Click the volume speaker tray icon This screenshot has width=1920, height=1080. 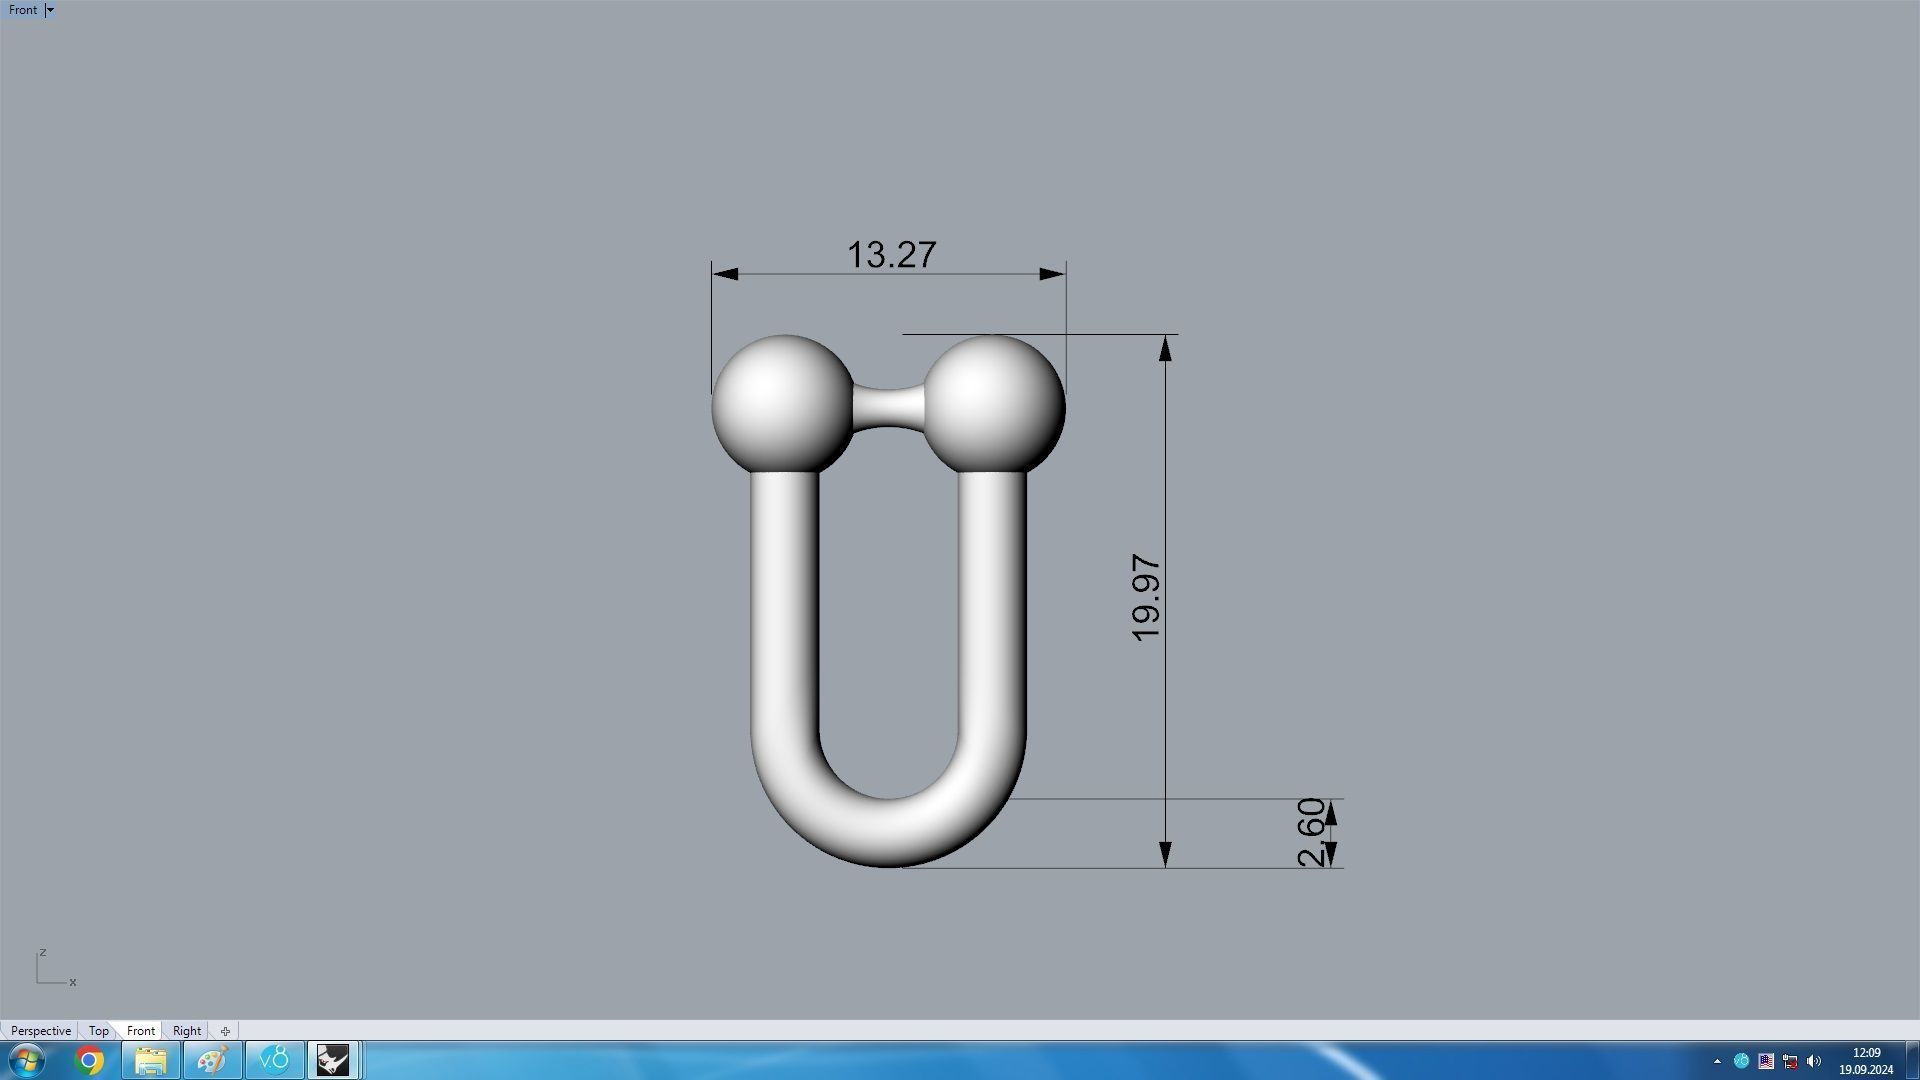click(1814, 1061)
